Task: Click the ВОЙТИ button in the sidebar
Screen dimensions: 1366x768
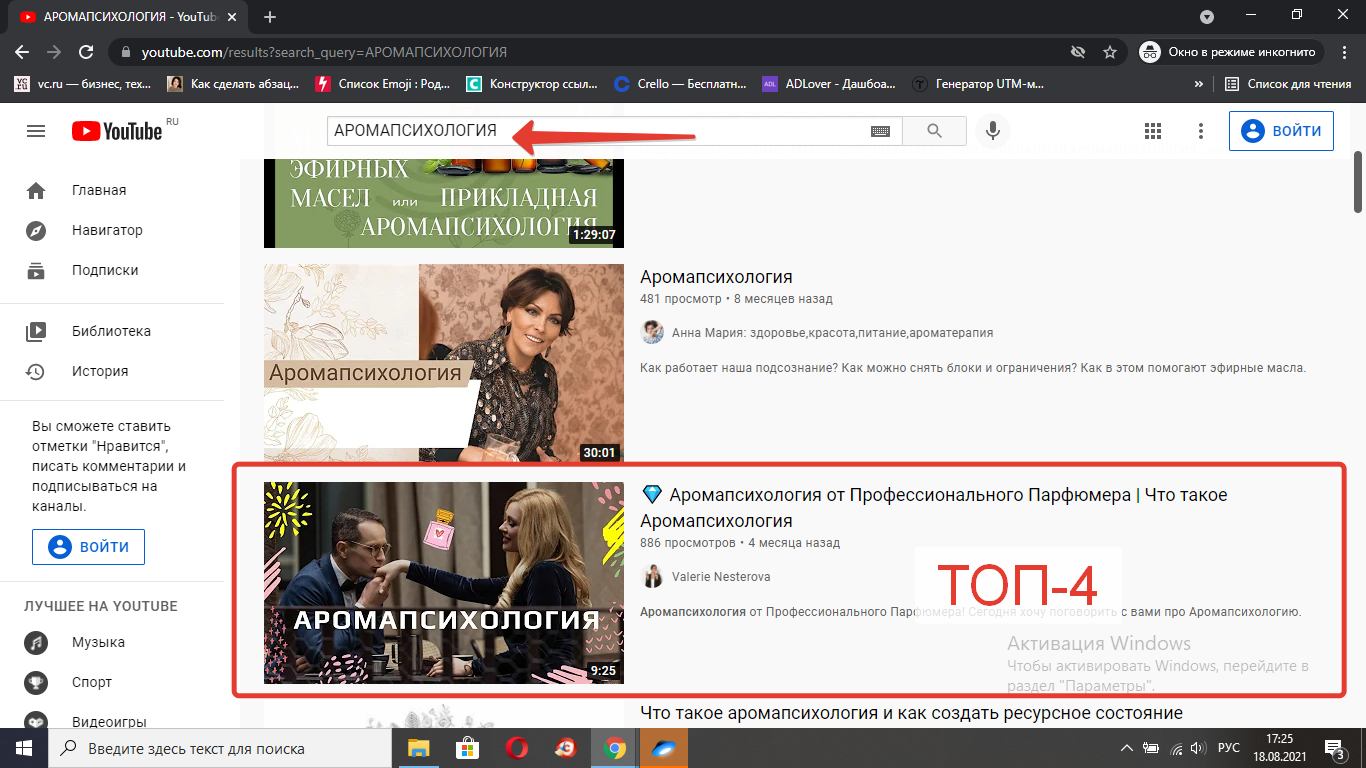Action: (88, 547)
